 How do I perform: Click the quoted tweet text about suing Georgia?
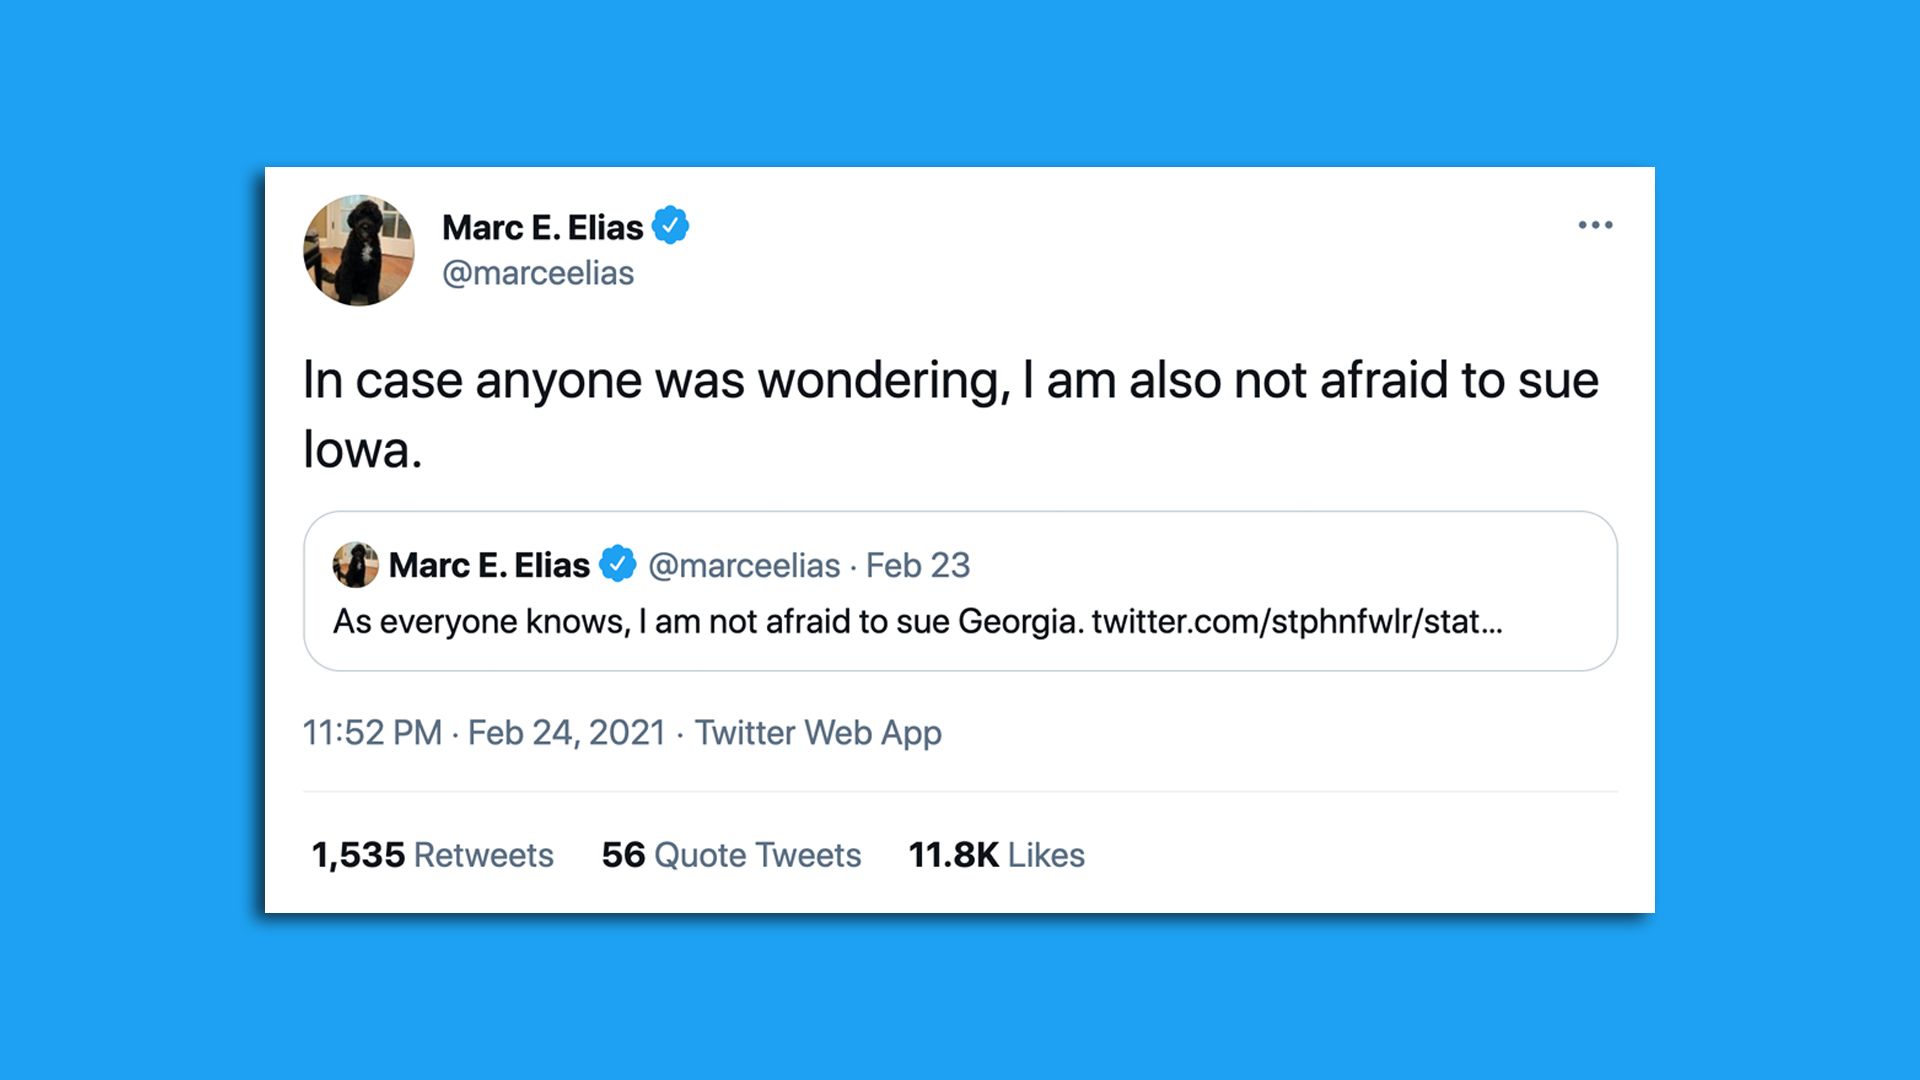[x=700, y=620]
